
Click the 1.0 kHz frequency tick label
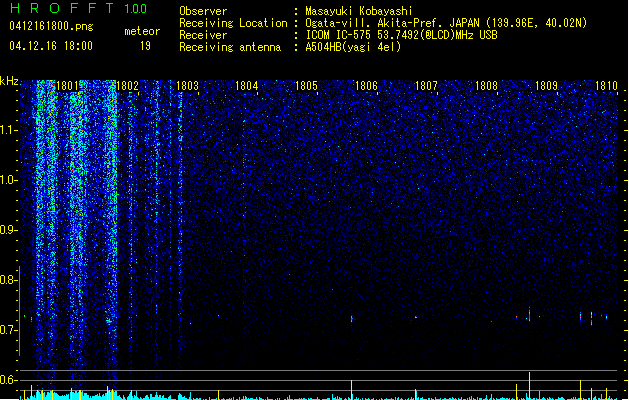pos(8,180)
